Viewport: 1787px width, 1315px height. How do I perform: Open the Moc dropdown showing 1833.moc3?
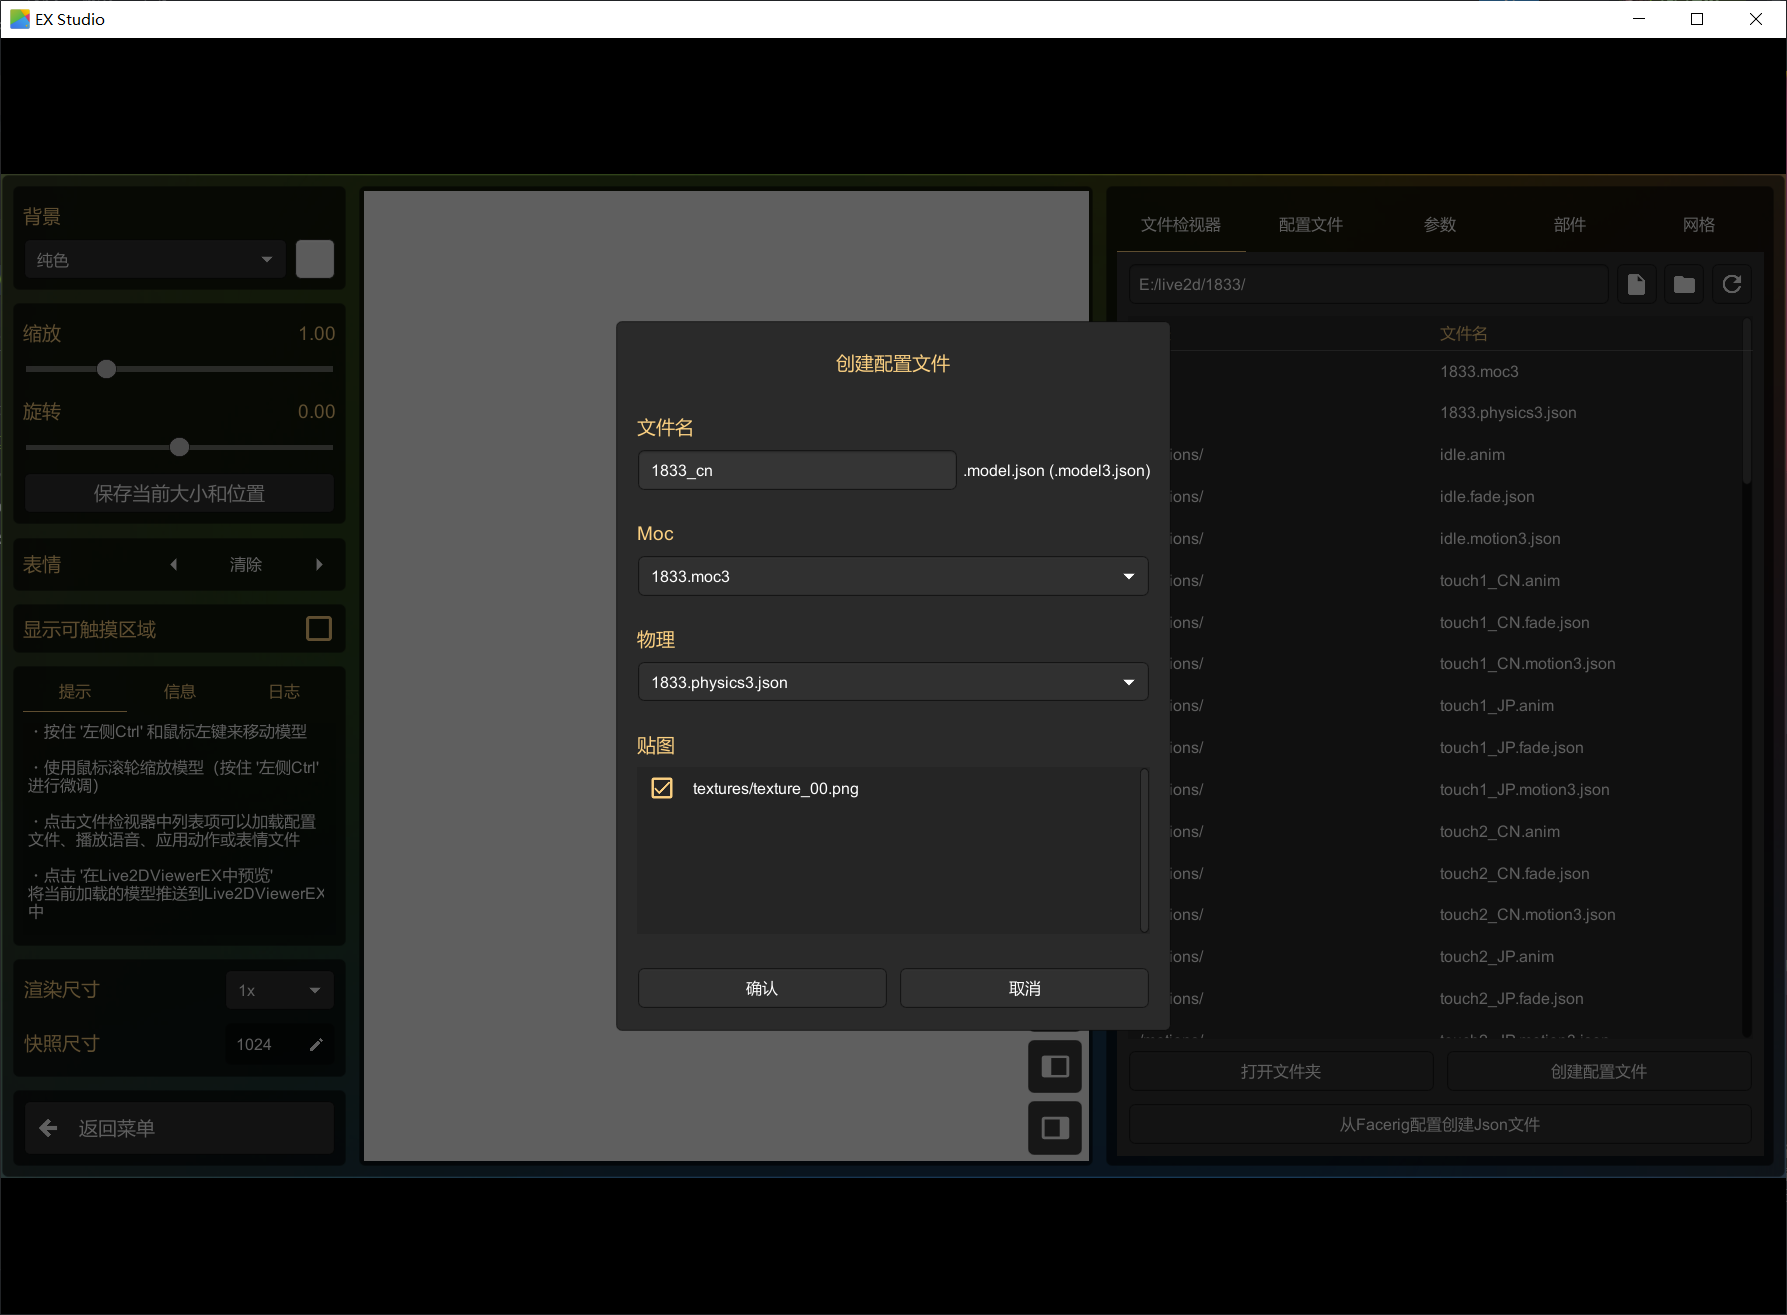pos(893,576)
